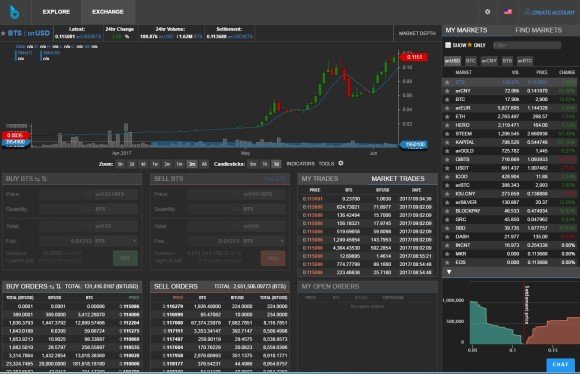Open the settings gear in the header
The image size is (580, 374).
click(488, 12)
